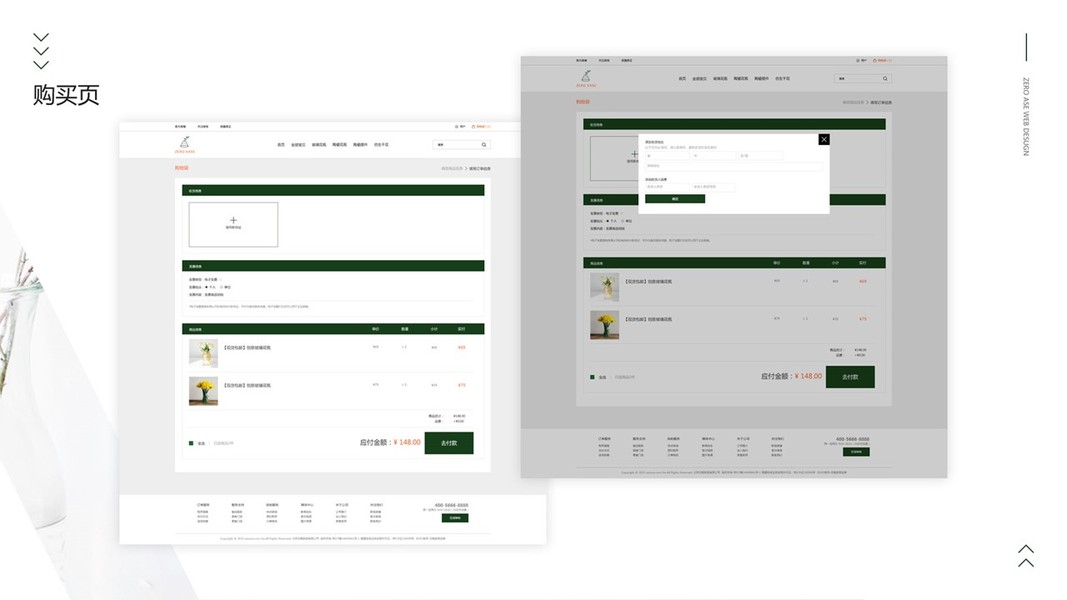
Task: Open the city dropdown in the address popup
Action: coord(713,156)
